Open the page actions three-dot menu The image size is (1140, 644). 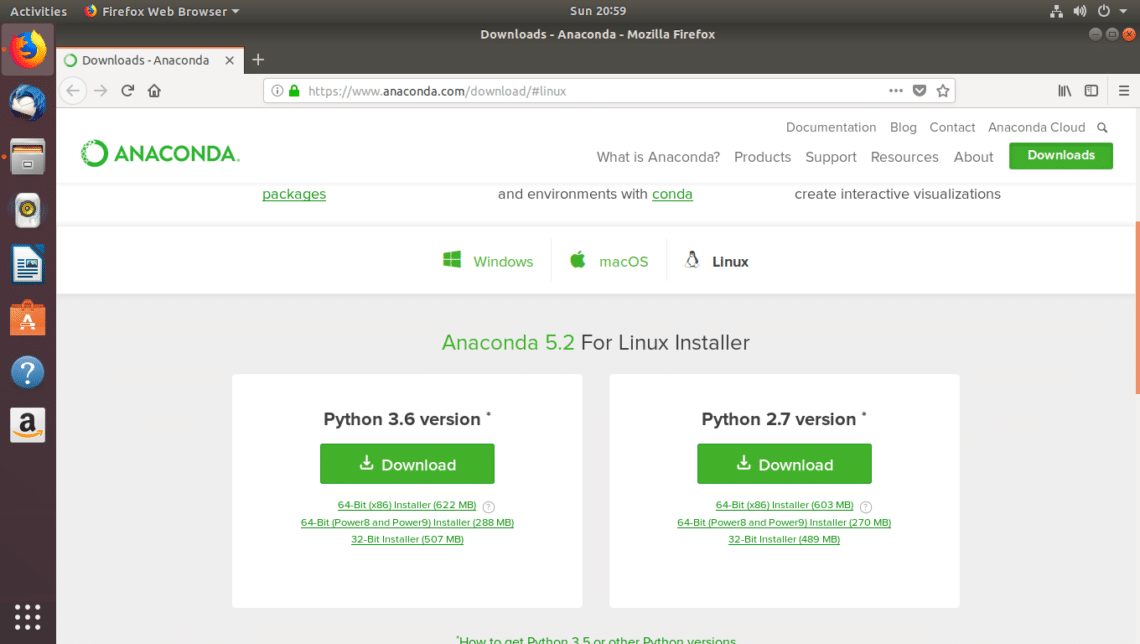coord(896,91)
